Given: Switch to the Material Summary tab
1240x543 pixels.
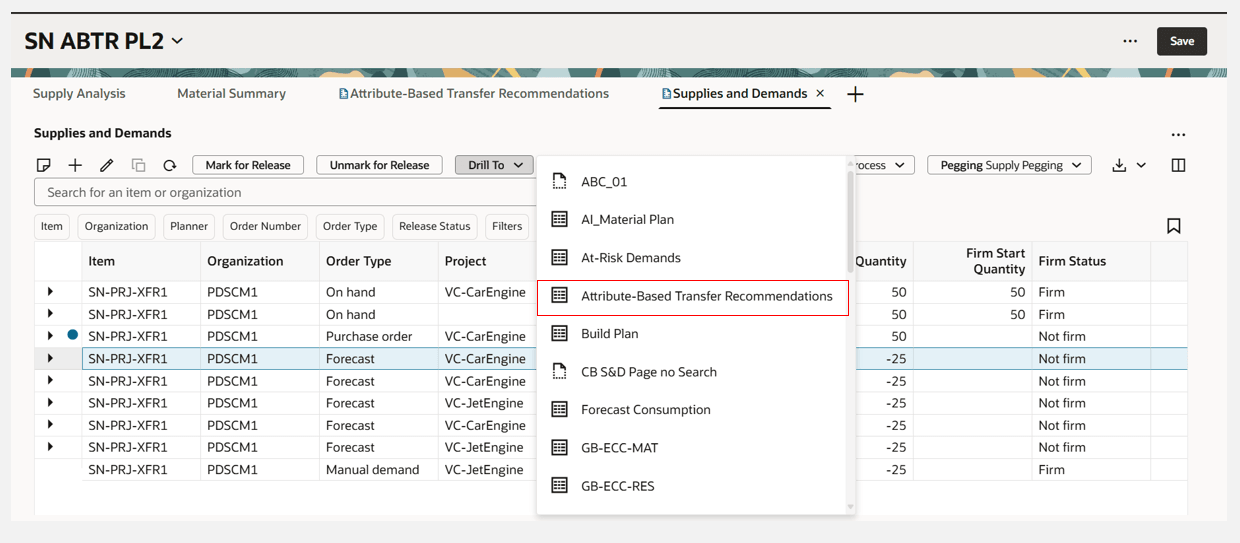Looking at the screenshot, I should (231, 93).
